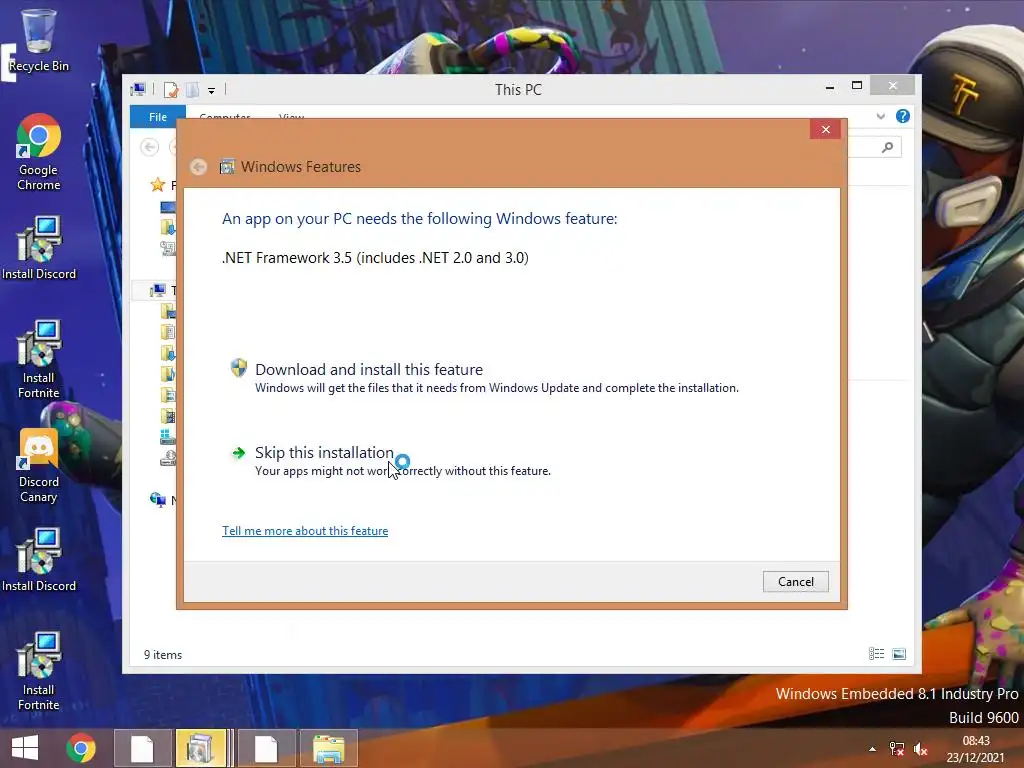Cancel the Windows Features dialog
This screenshot has height=768, width=1024.
[x=795, y=581]
